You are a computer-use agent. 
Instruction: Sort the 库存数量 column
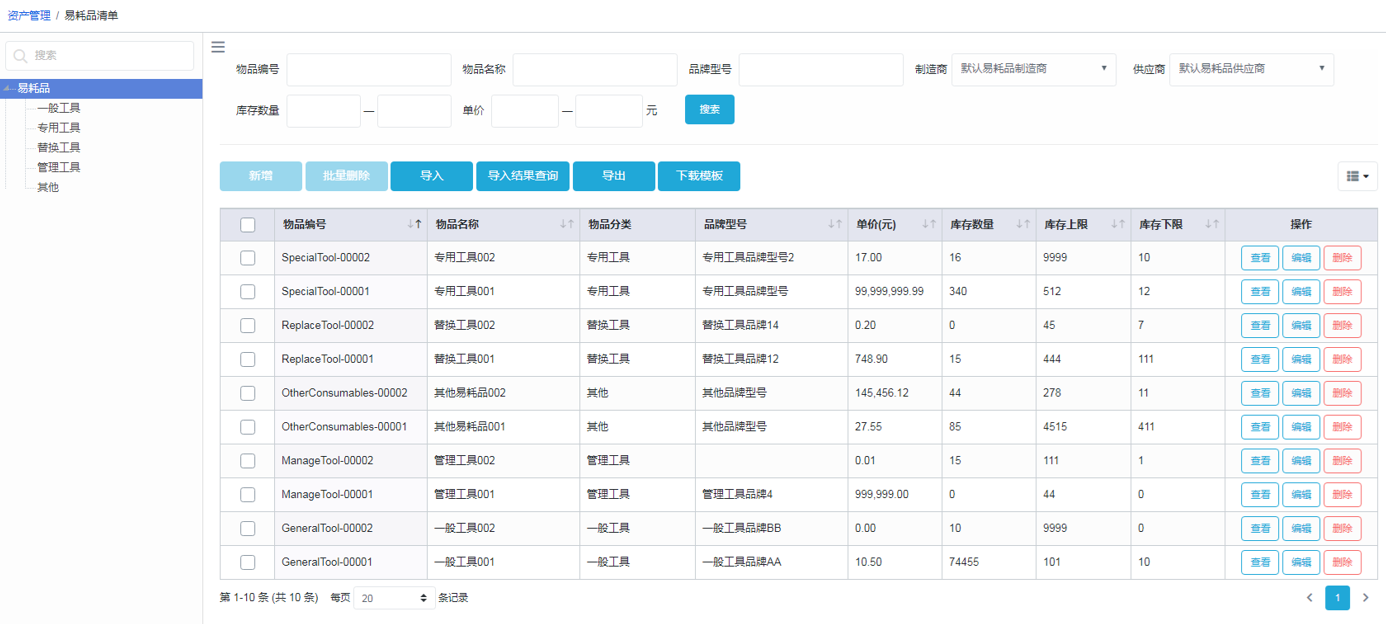click(x=1025, y=224)
